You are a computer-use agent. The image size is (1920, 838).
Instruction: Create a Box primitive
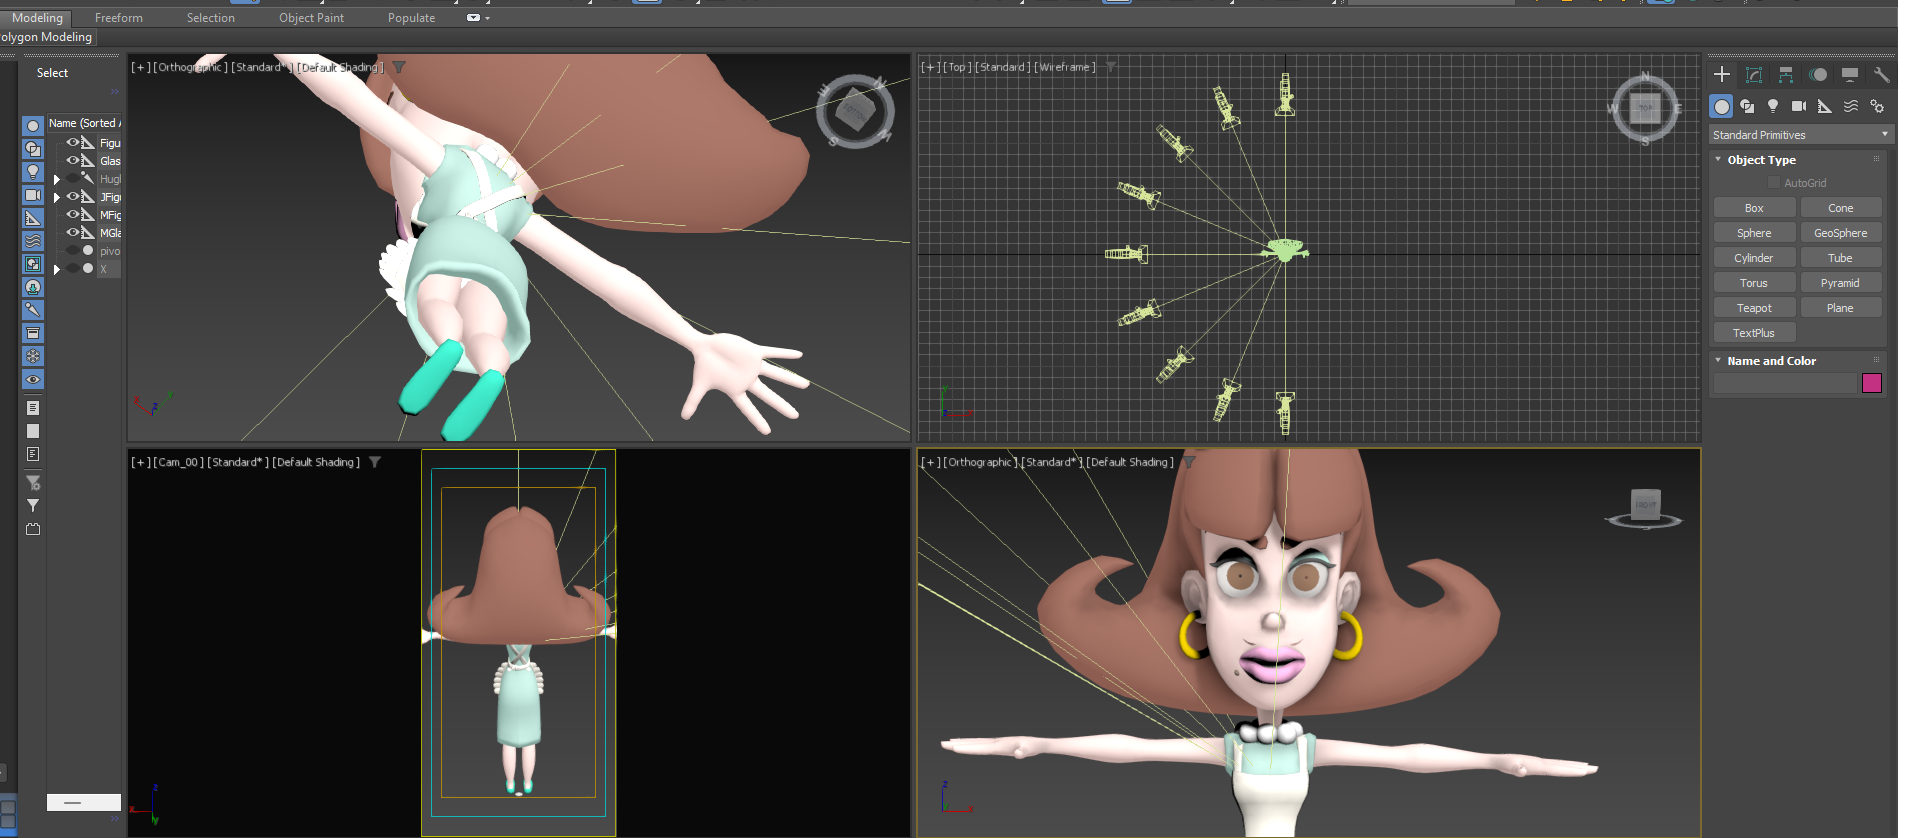coord(1754,208)
